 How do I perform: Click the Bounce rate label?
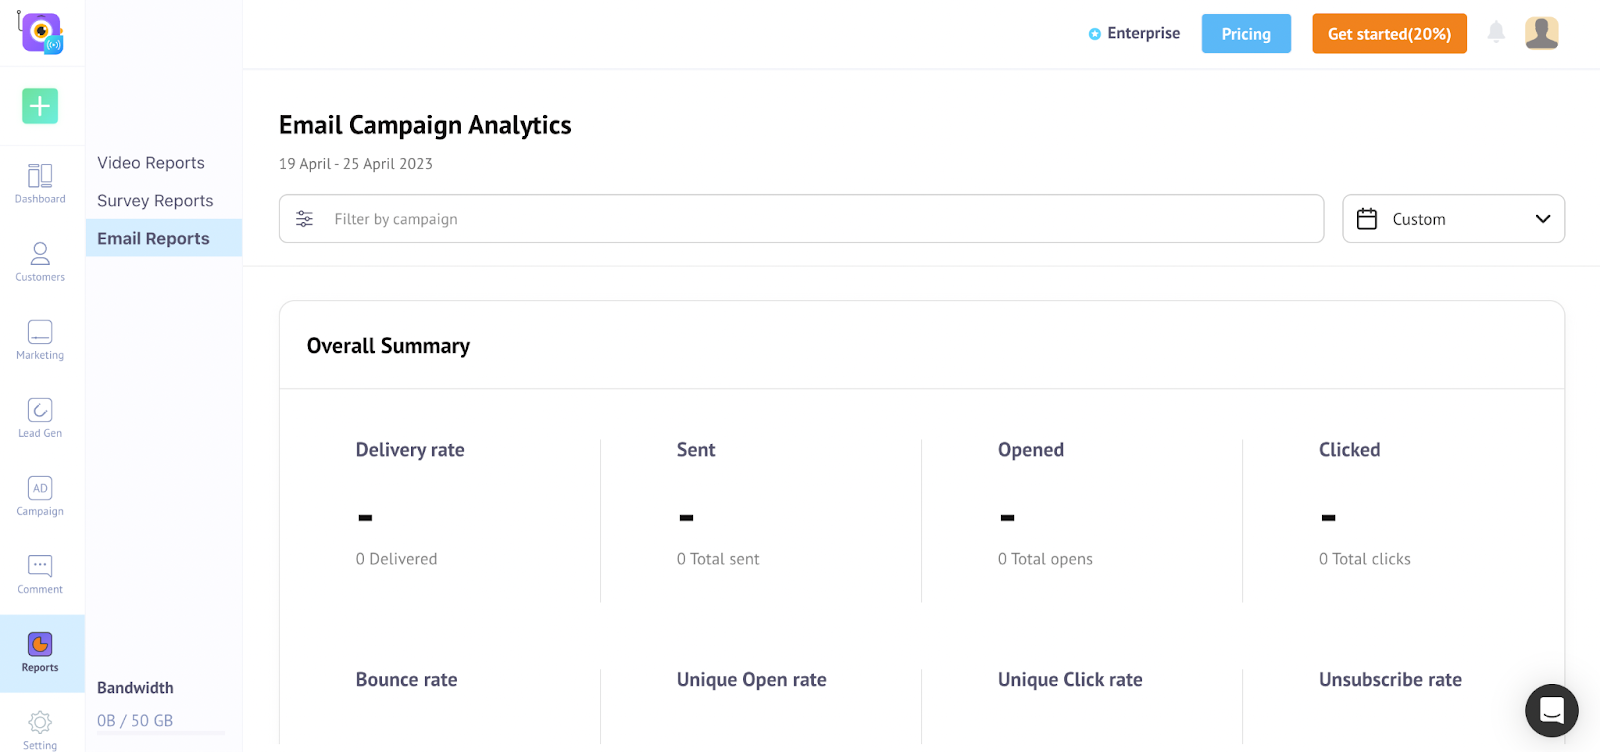point(406,680)
